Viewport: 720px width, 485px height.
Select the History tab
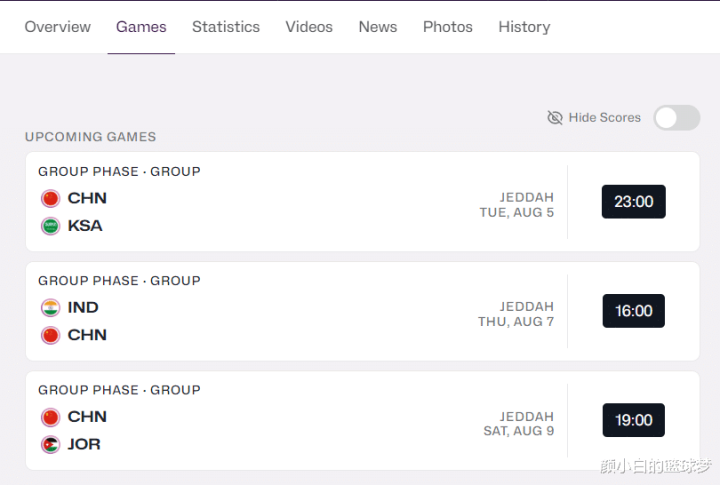(524, 27)
